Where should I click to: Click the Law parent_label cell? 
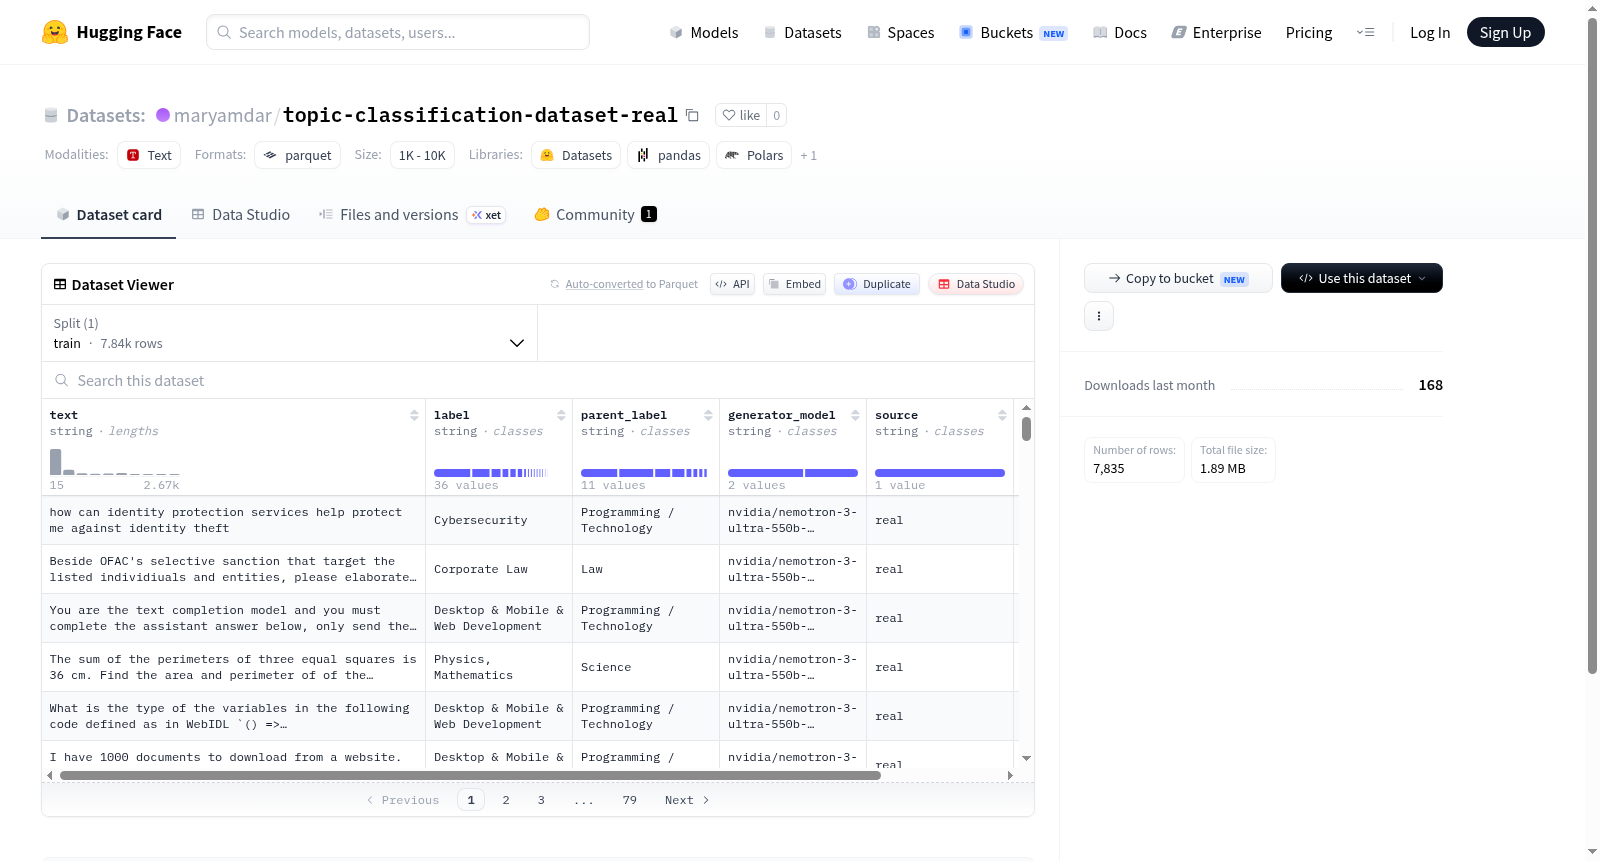point(645,569)
